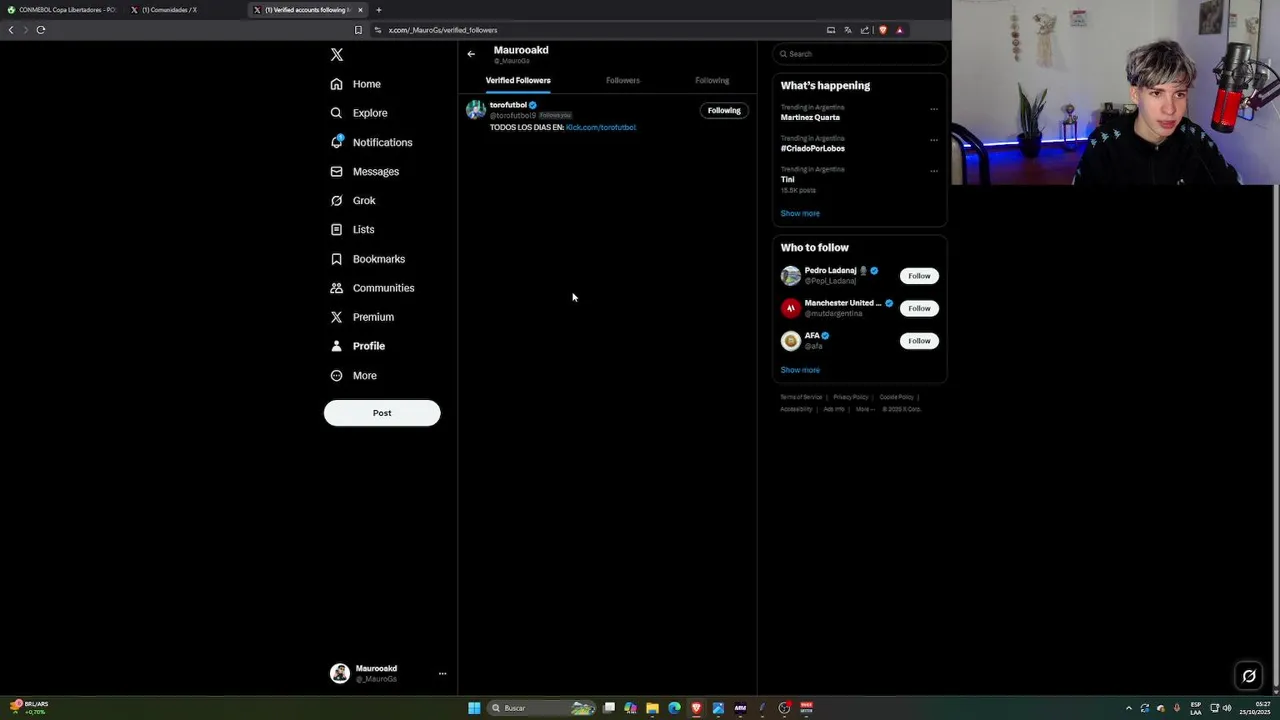Open the Kick.com/torofutbol link
The height and width of the screenshot is (720, 1280).
(601, 127)
